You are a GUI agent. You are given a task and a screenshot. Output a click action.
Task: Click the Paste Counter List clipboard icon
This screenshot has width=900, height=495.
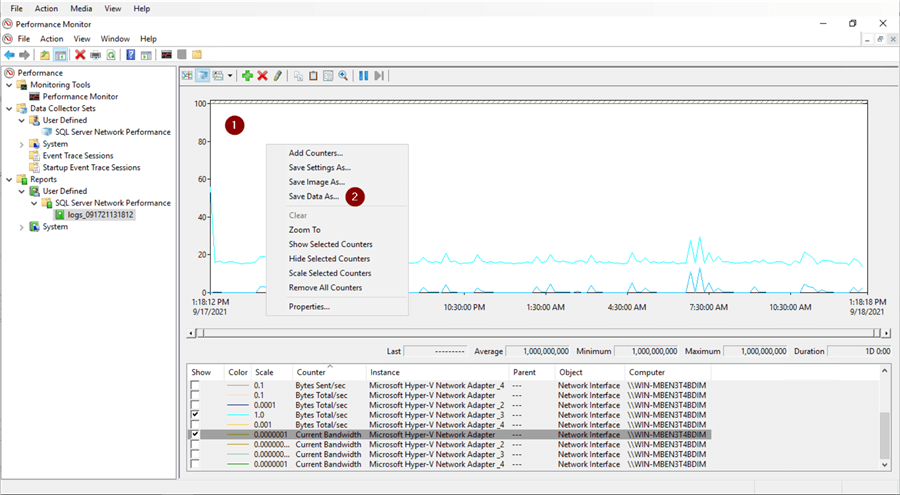pyautogui.click(x=313, y=75)
